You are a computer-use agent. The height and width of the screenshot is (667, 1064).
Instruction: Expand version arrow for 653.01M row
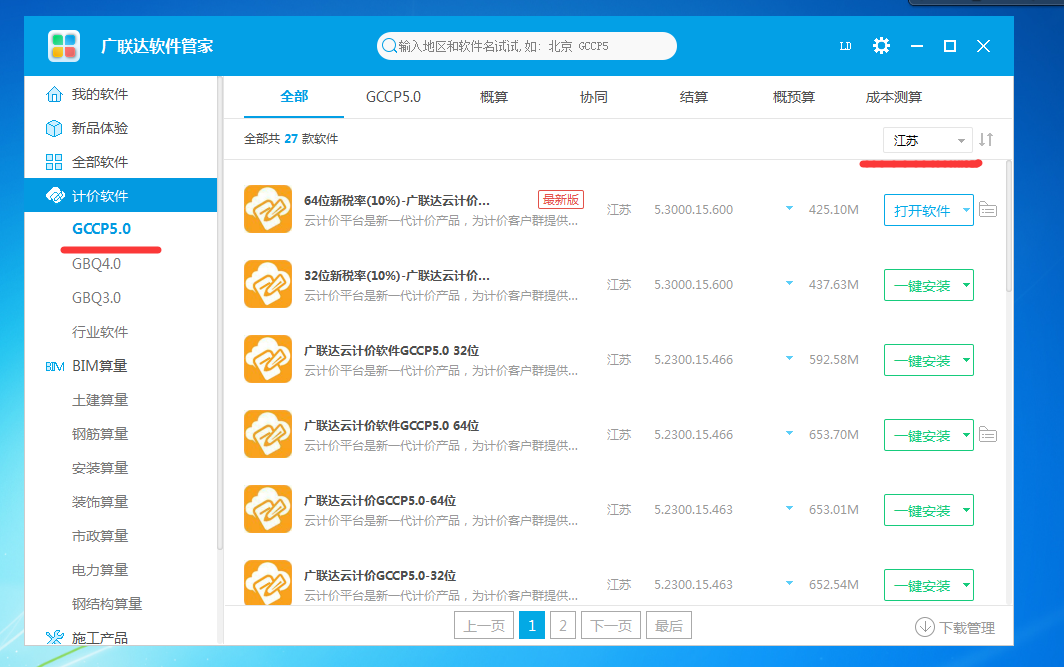[x=789, y=508]
